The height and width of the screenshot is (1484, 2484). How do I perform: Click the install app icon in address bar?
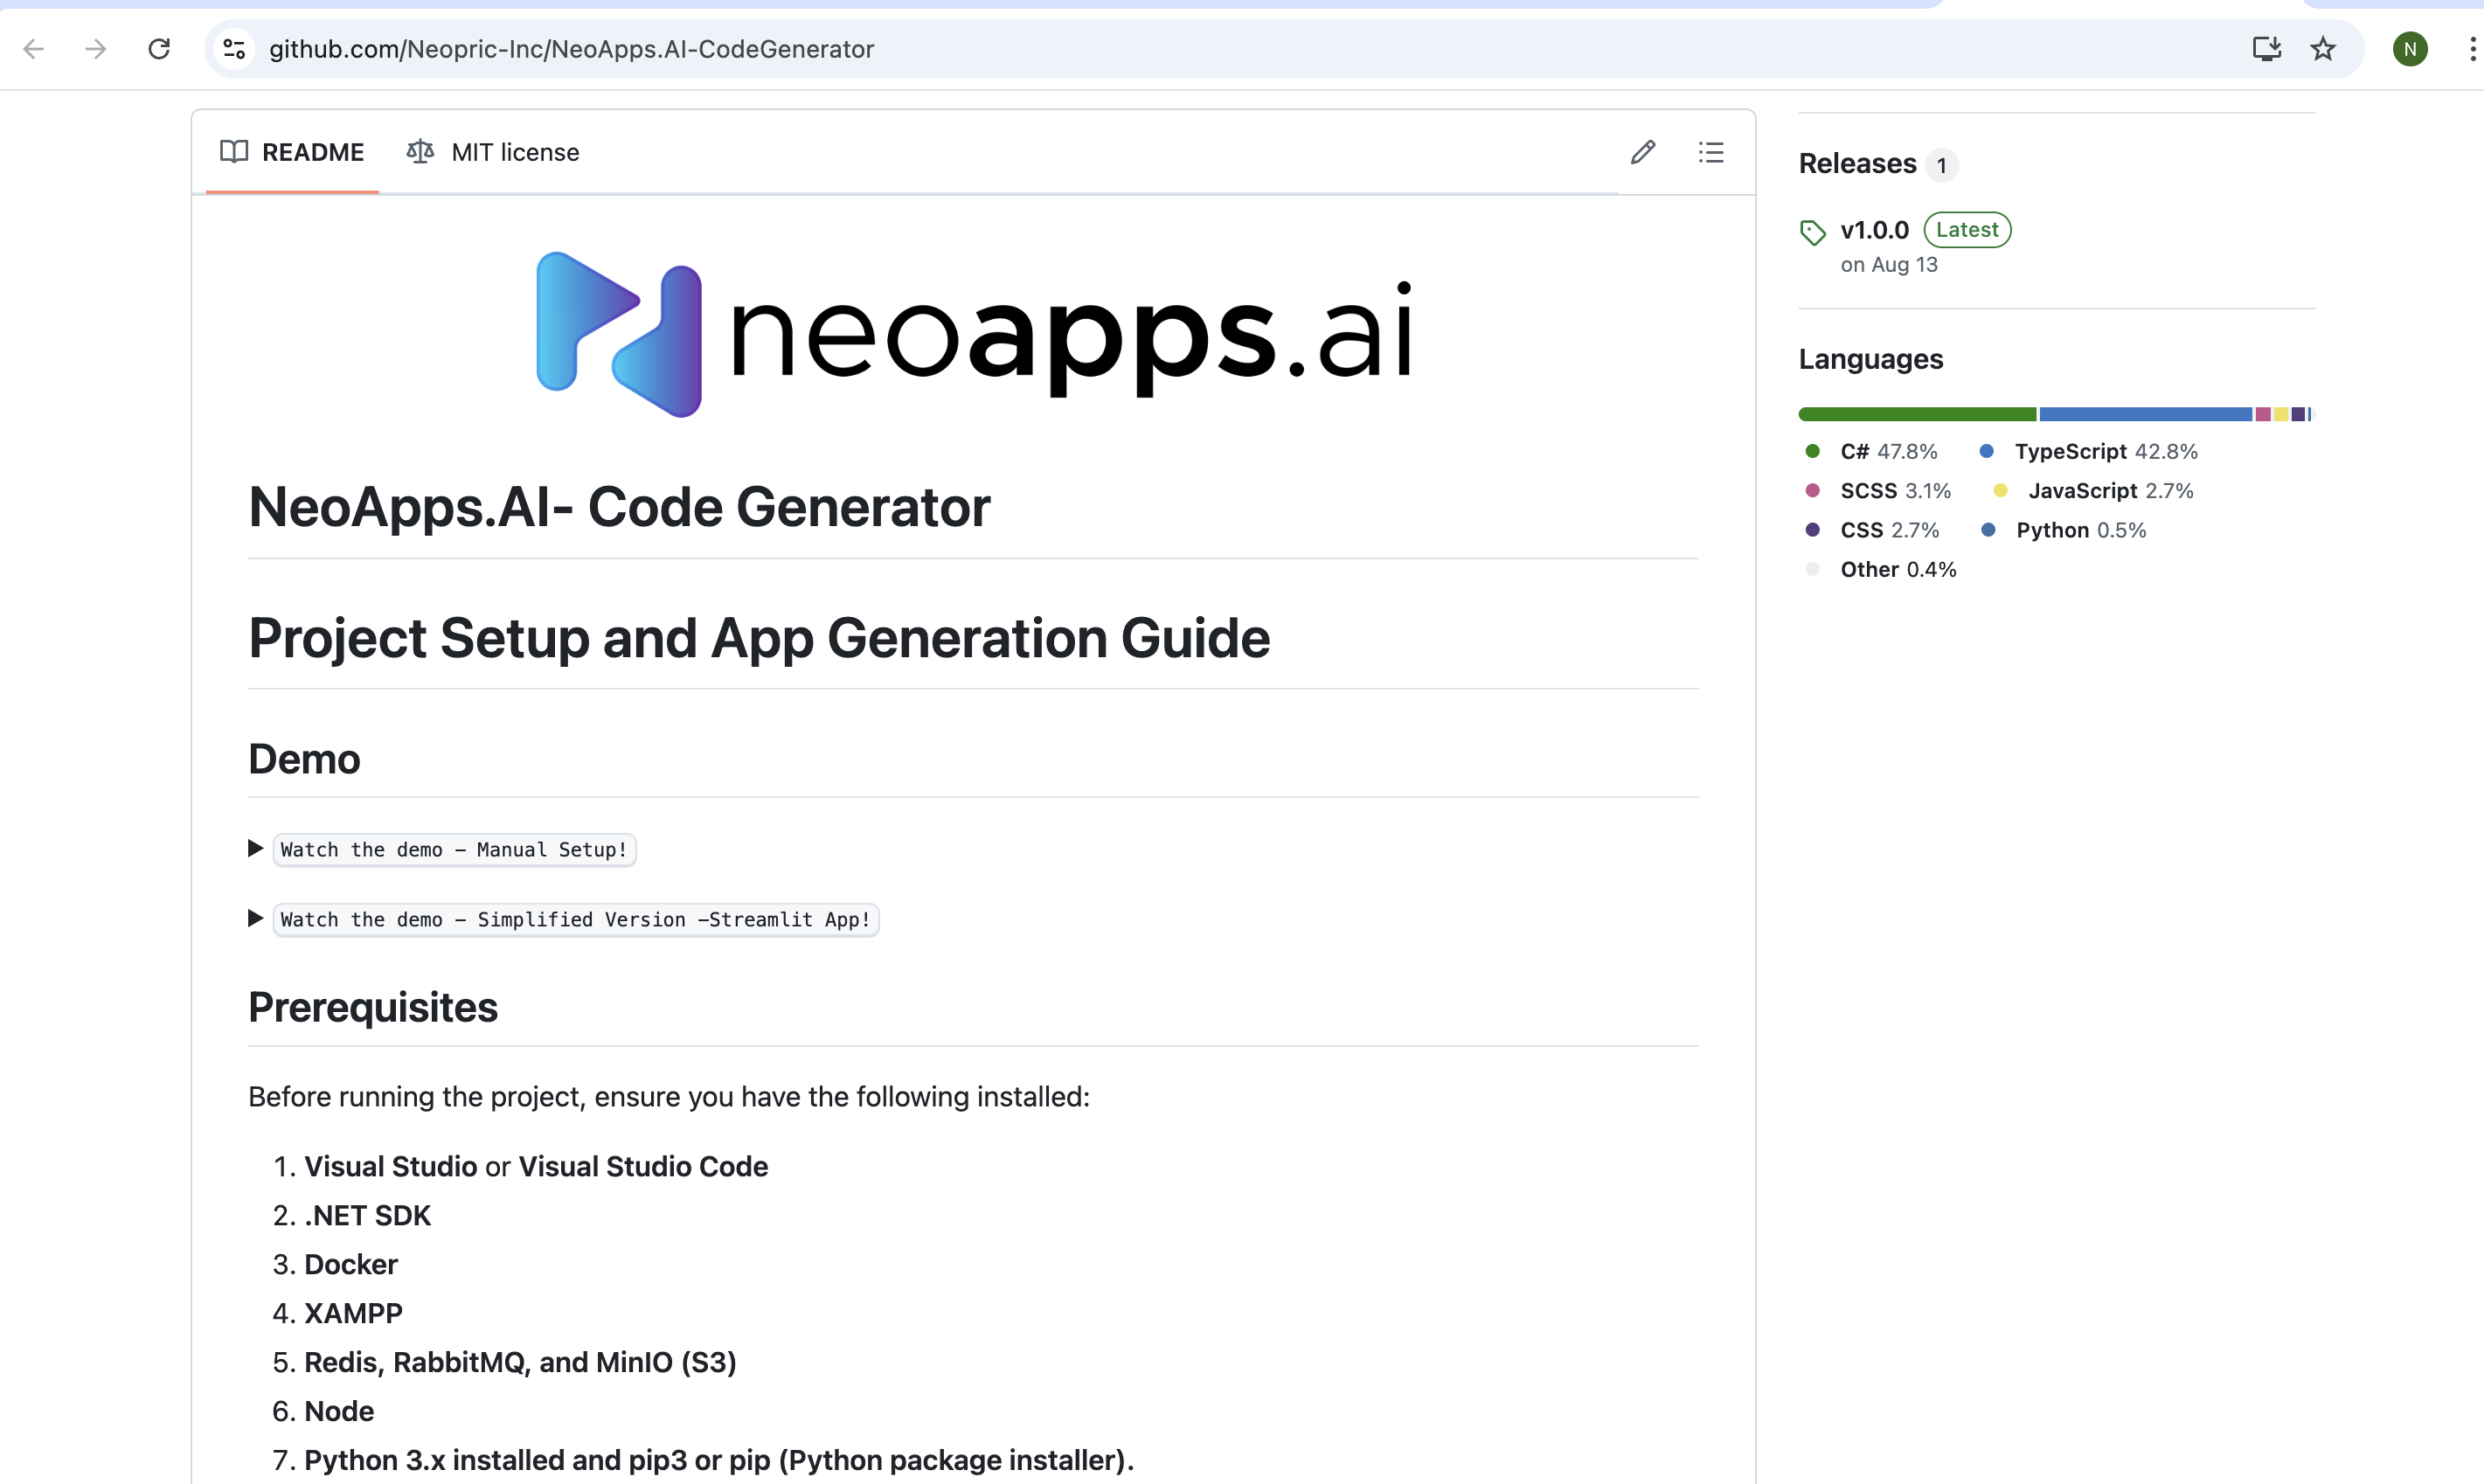point(2266,48)
